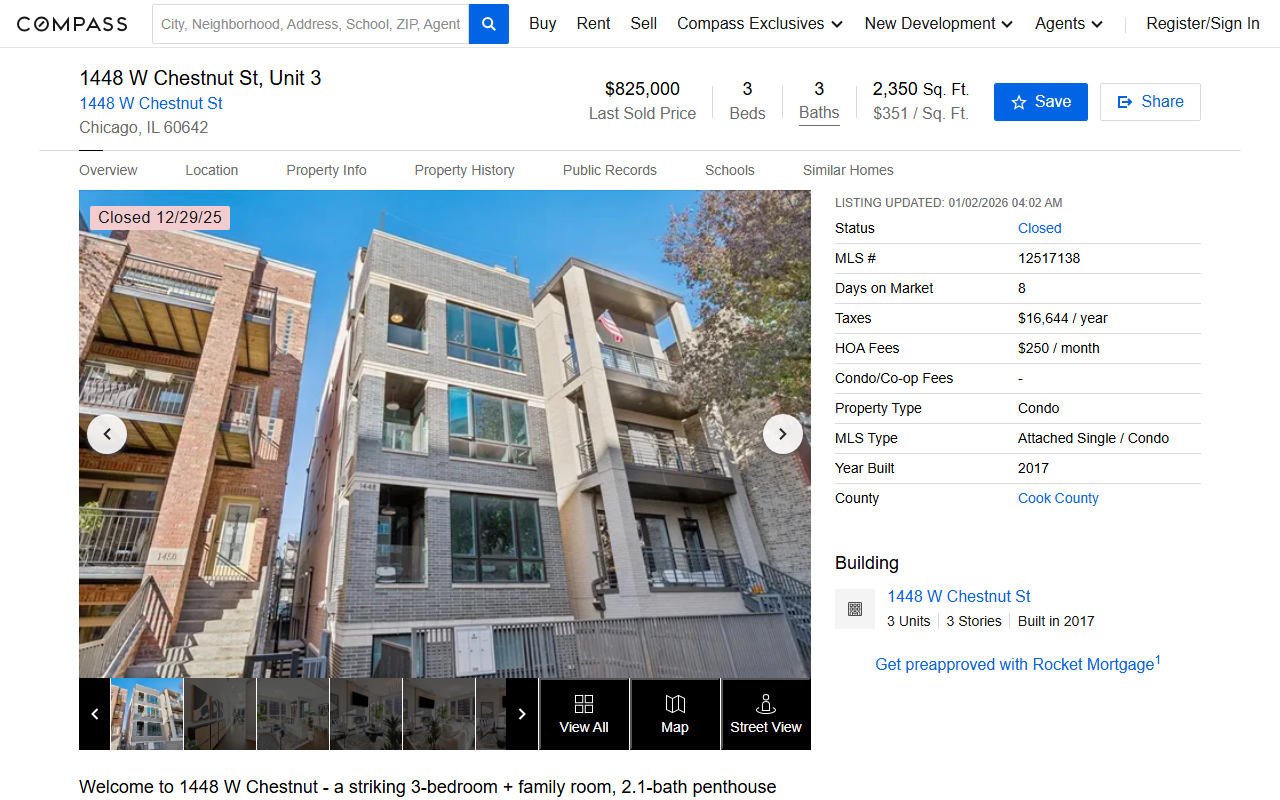Image resolution: width=1280 pixels, height=800 pixels.
Task: Open the Cook County link
Action: tap(1058, 498)
